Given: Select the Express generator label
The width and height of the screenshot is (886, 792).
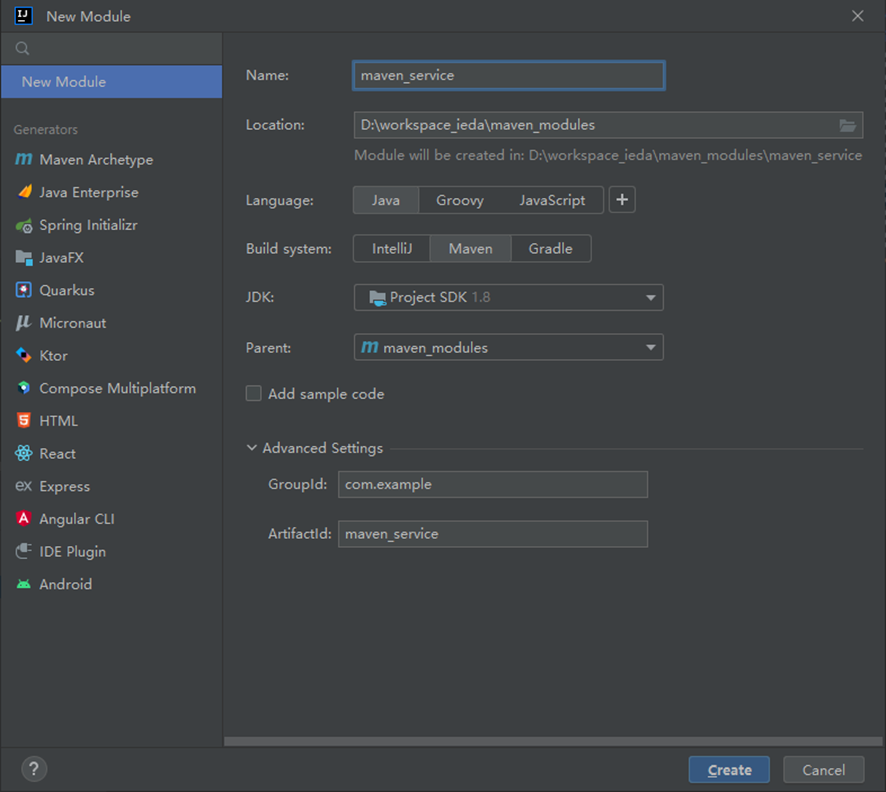Looking at the screenshot, I should 64,486.
